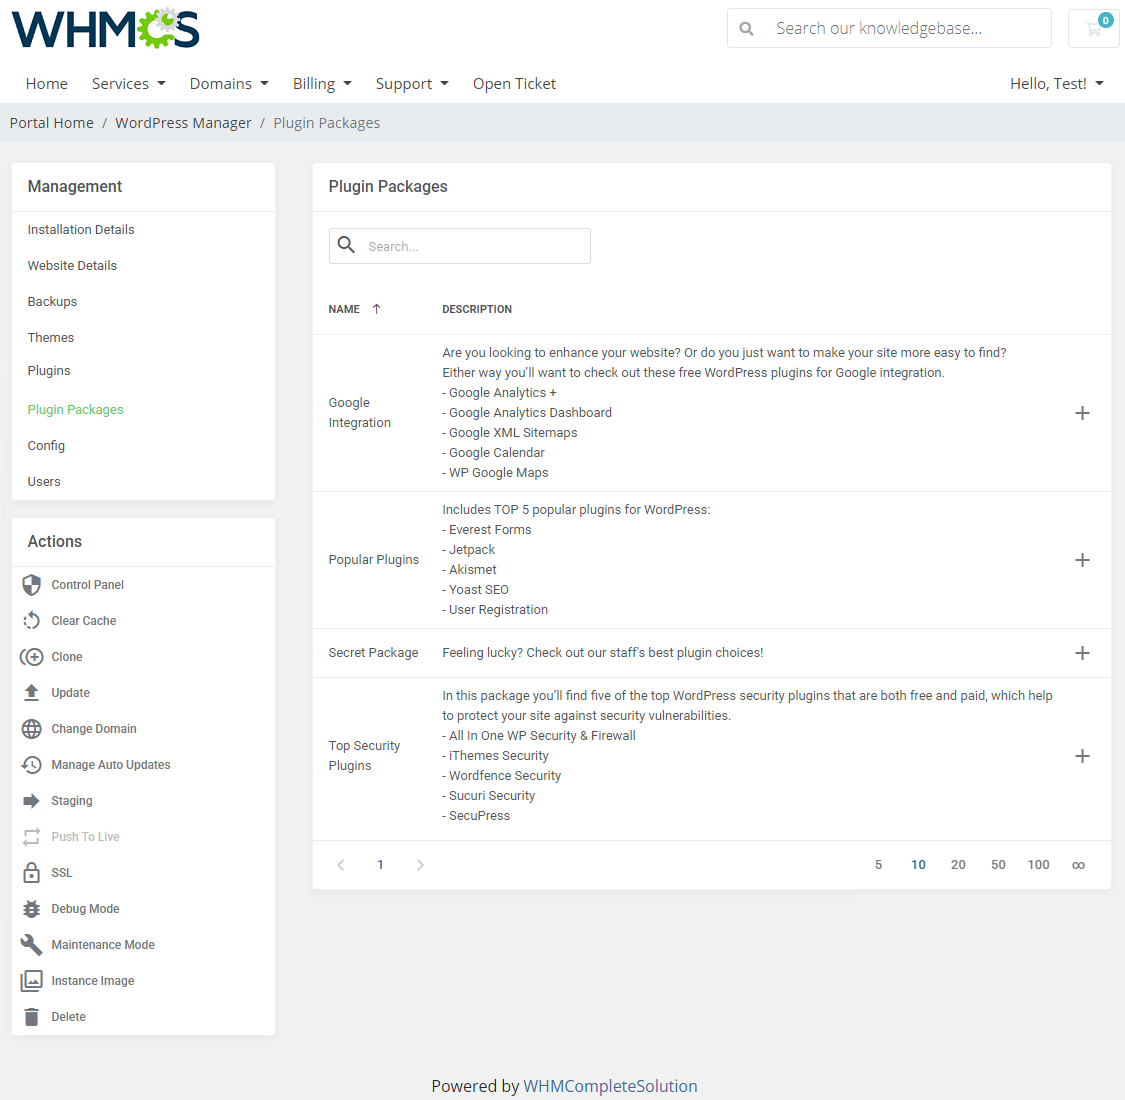The image size is (1125, 1100).
Task: Open the Backups management page
Action: (52, 301)
